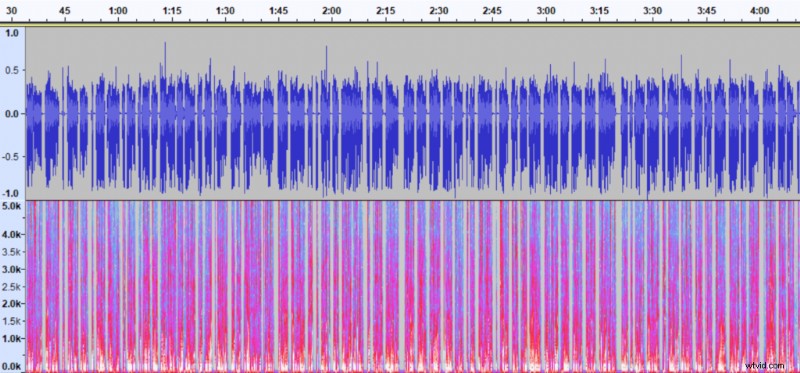
Task: Set position to 3:30 on the ruler
Action: click(x=653, y=11)
